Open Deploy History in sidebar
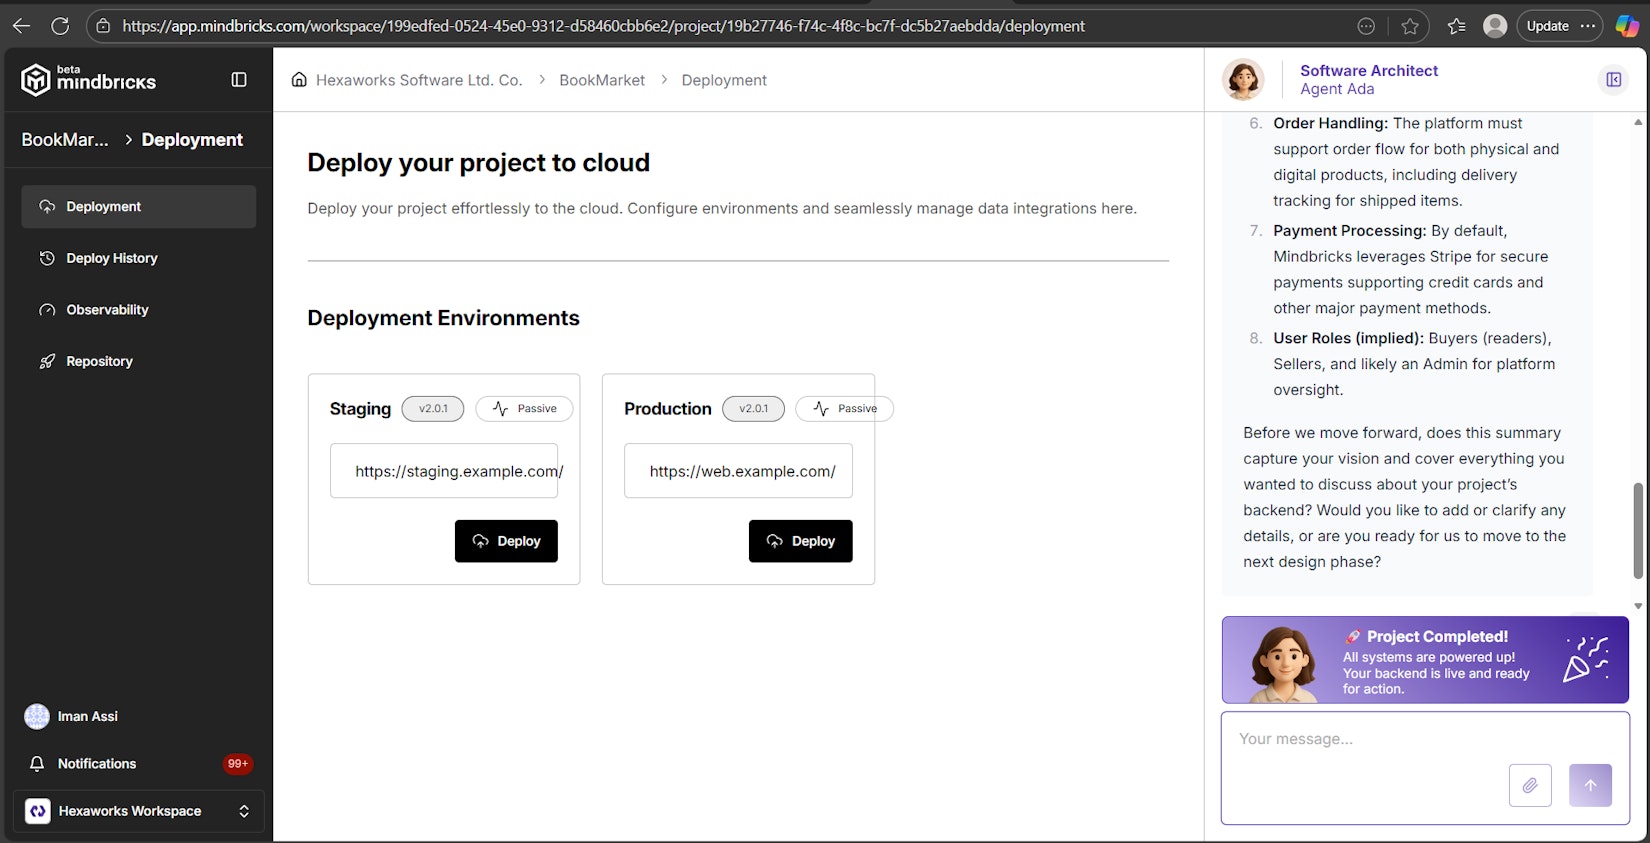Image resolution: width=1650 pixels, height=843 pixels. tap(112, 258)
